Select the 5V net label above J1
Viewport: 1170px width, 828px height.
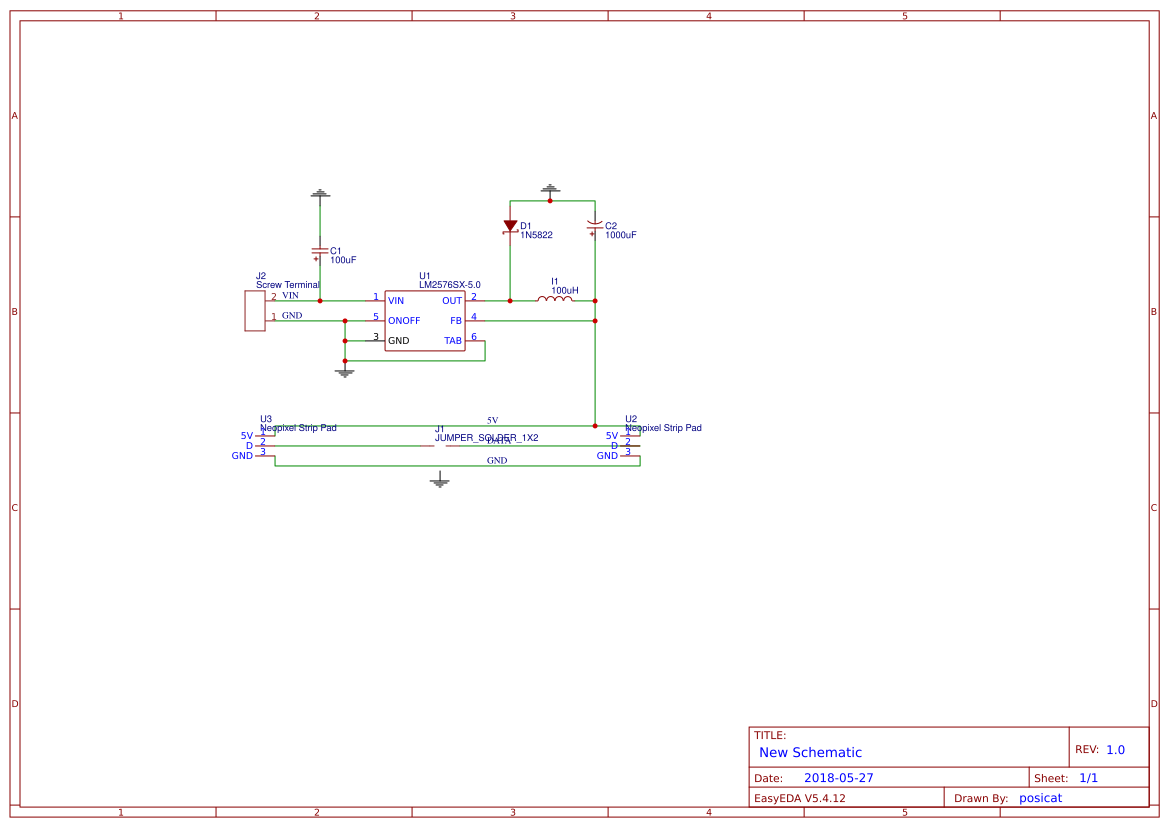click(491, 421)
